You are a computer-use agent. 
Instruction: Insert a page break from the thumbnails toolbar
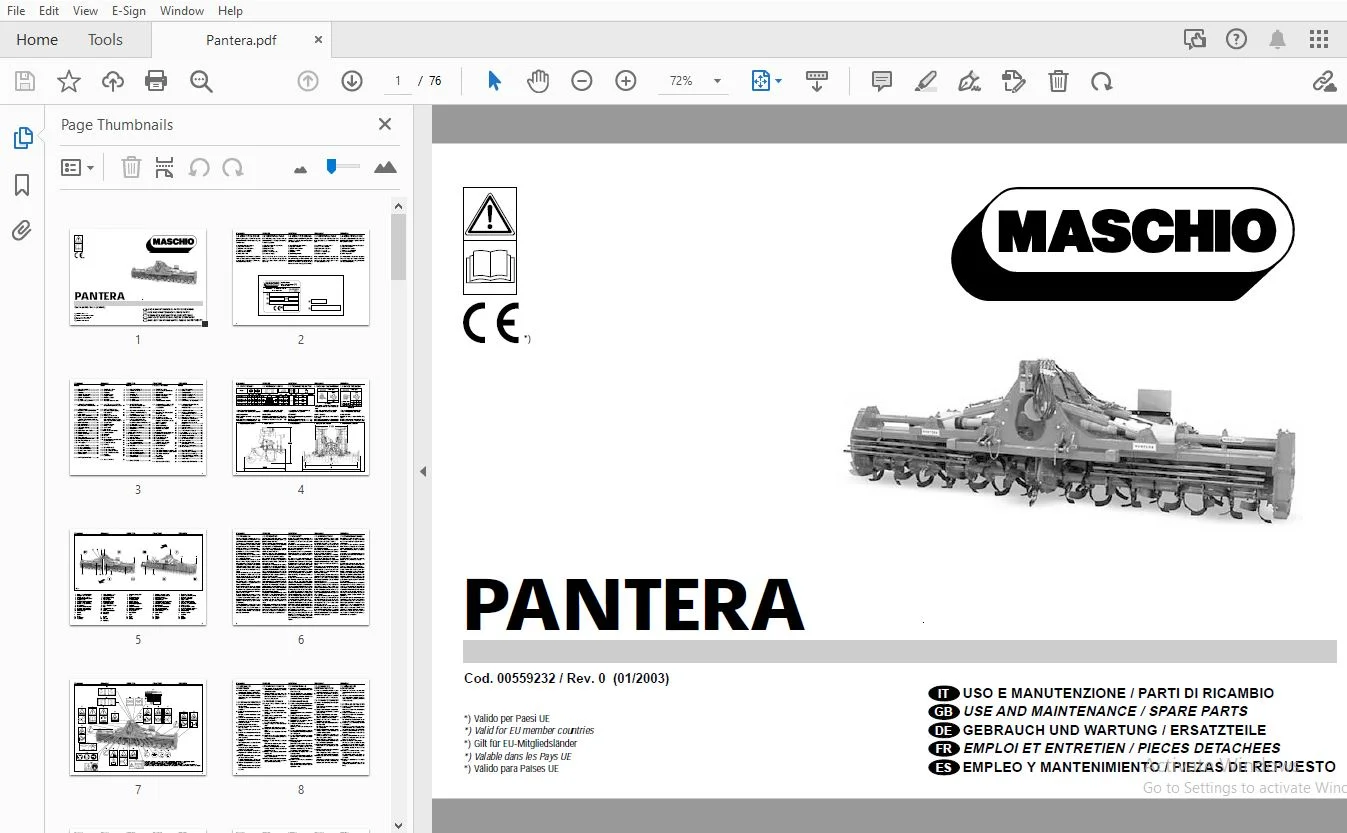[165, 167]
